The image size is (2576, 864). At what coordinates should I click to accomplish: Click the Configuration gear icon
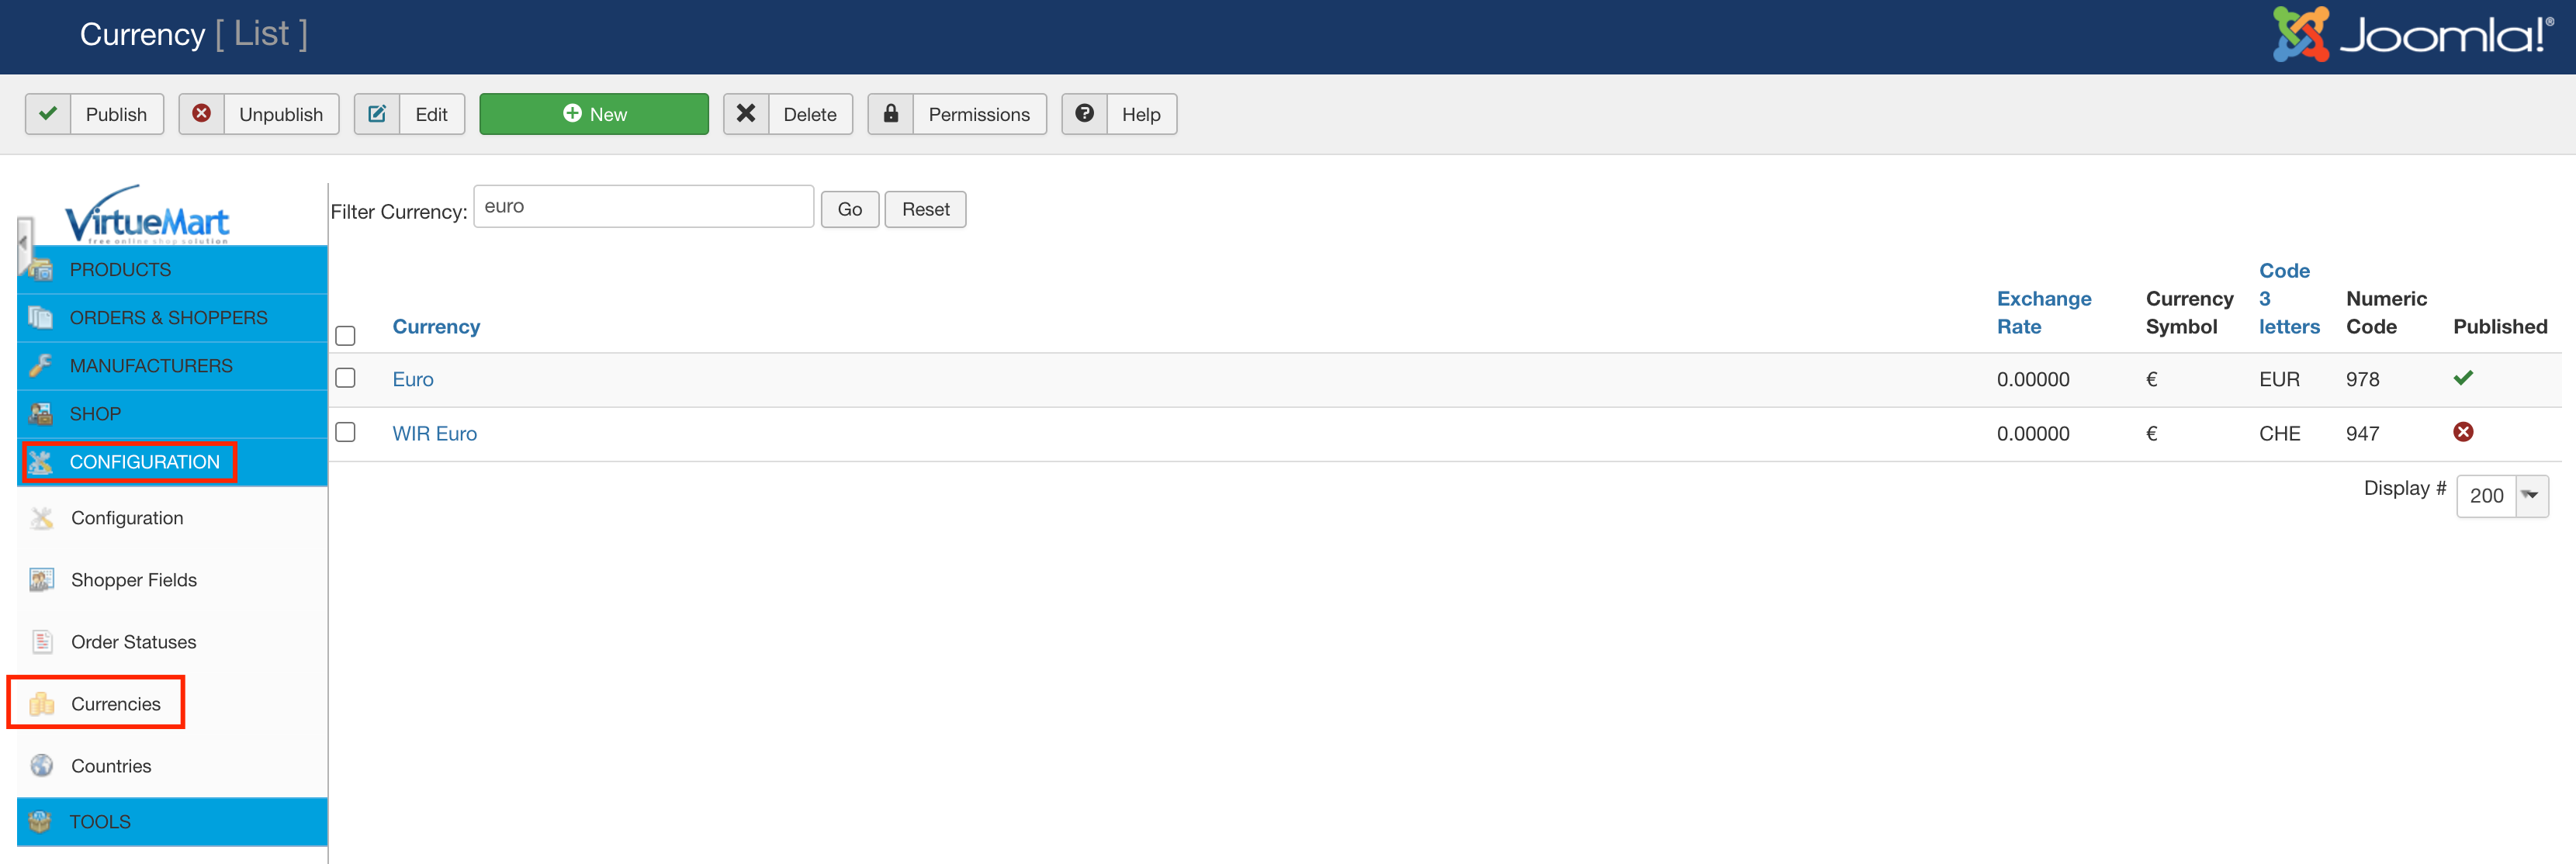[41, 517]
